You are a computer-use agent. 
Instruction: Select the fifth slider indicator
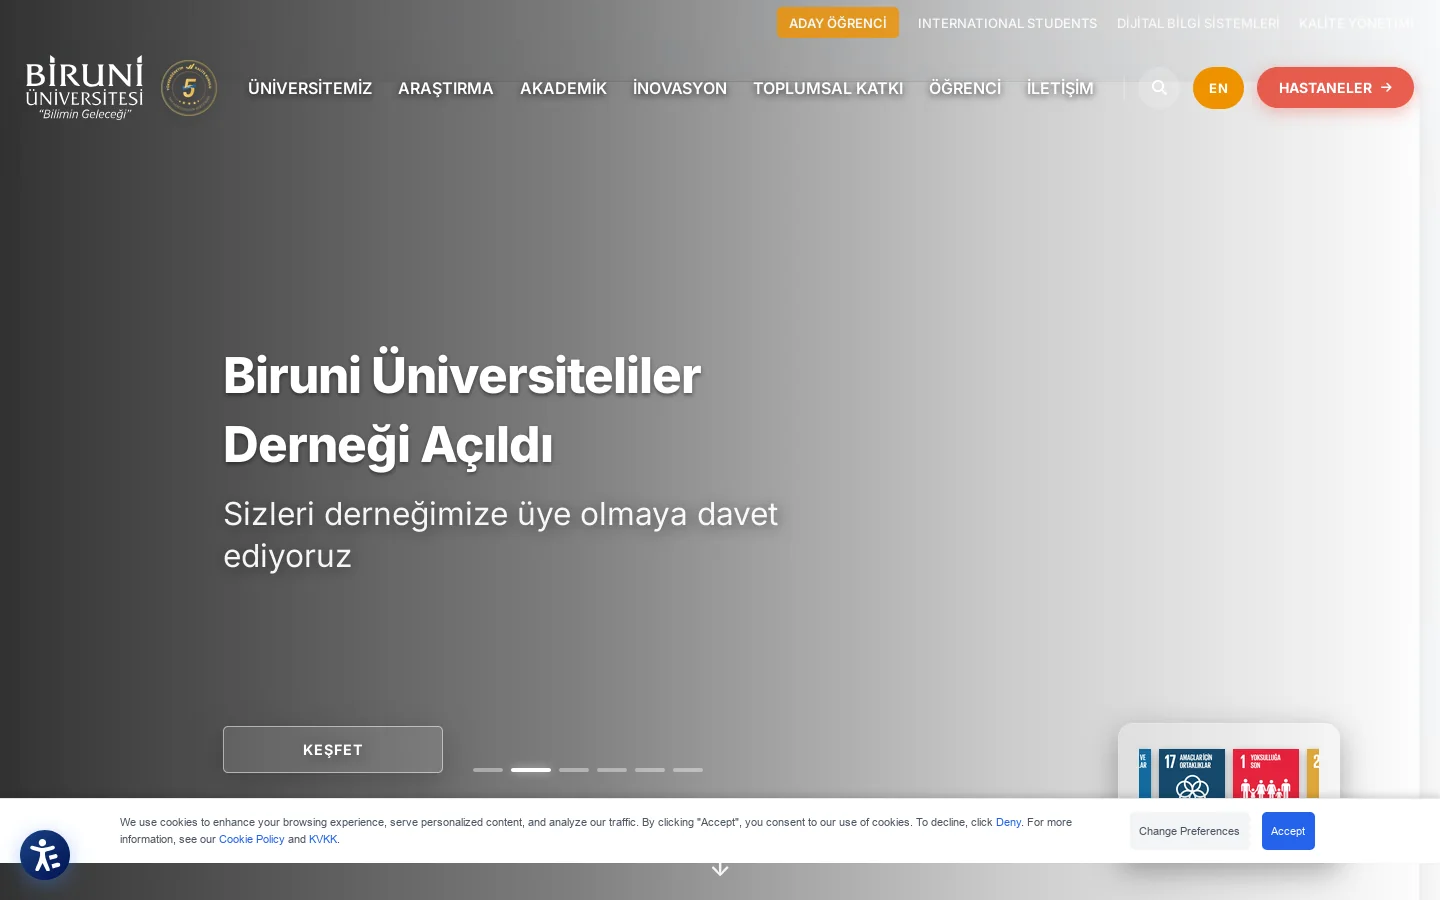click(650, 770)
